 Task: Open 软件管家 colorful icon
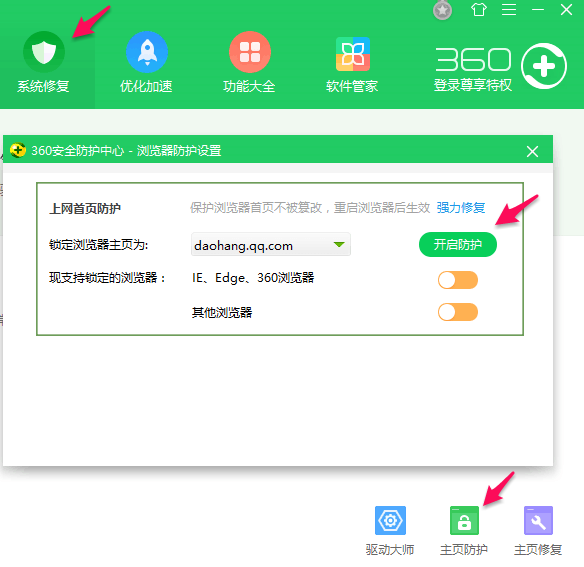click(353, 54)
